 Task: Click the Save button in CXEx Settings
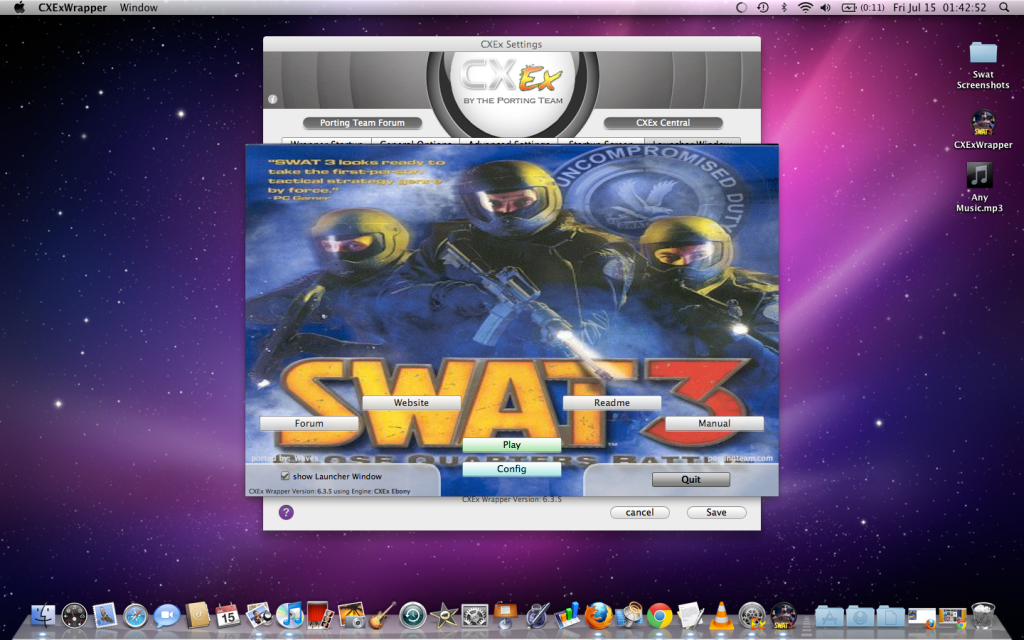tap(716, 513)
